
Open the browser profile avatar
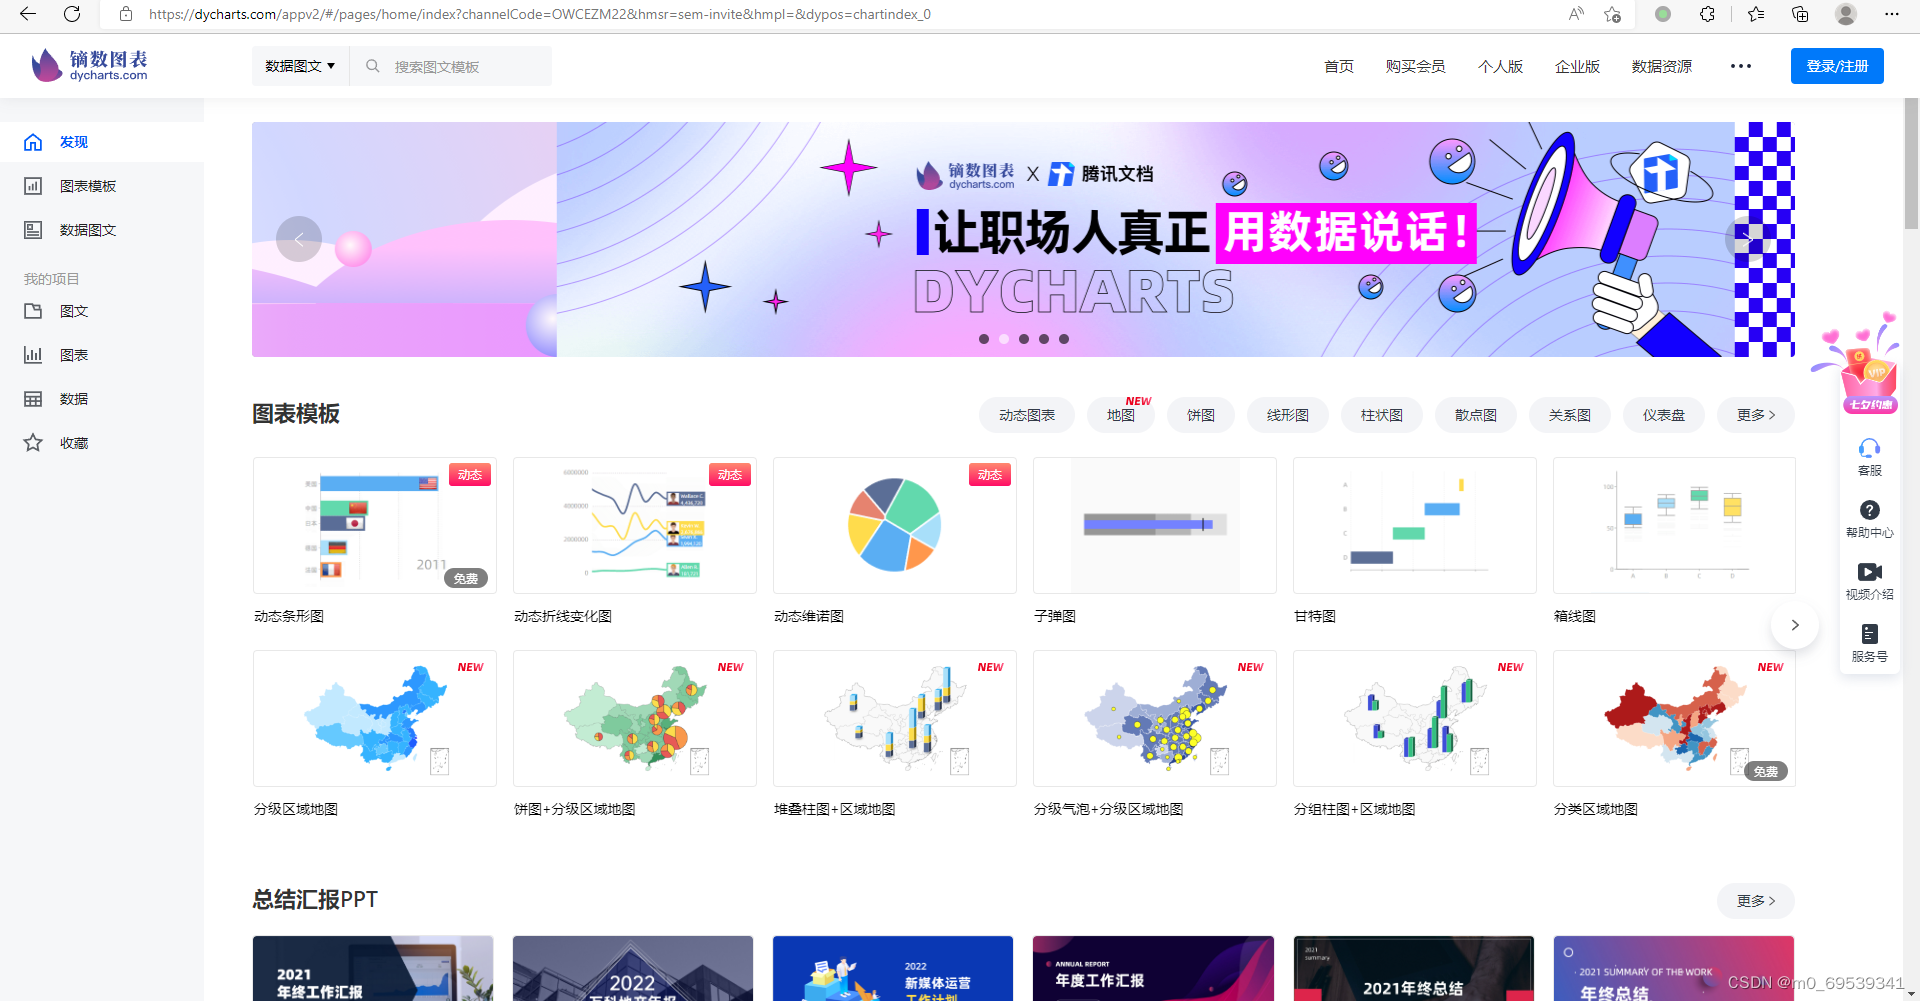coord(1846,14)
